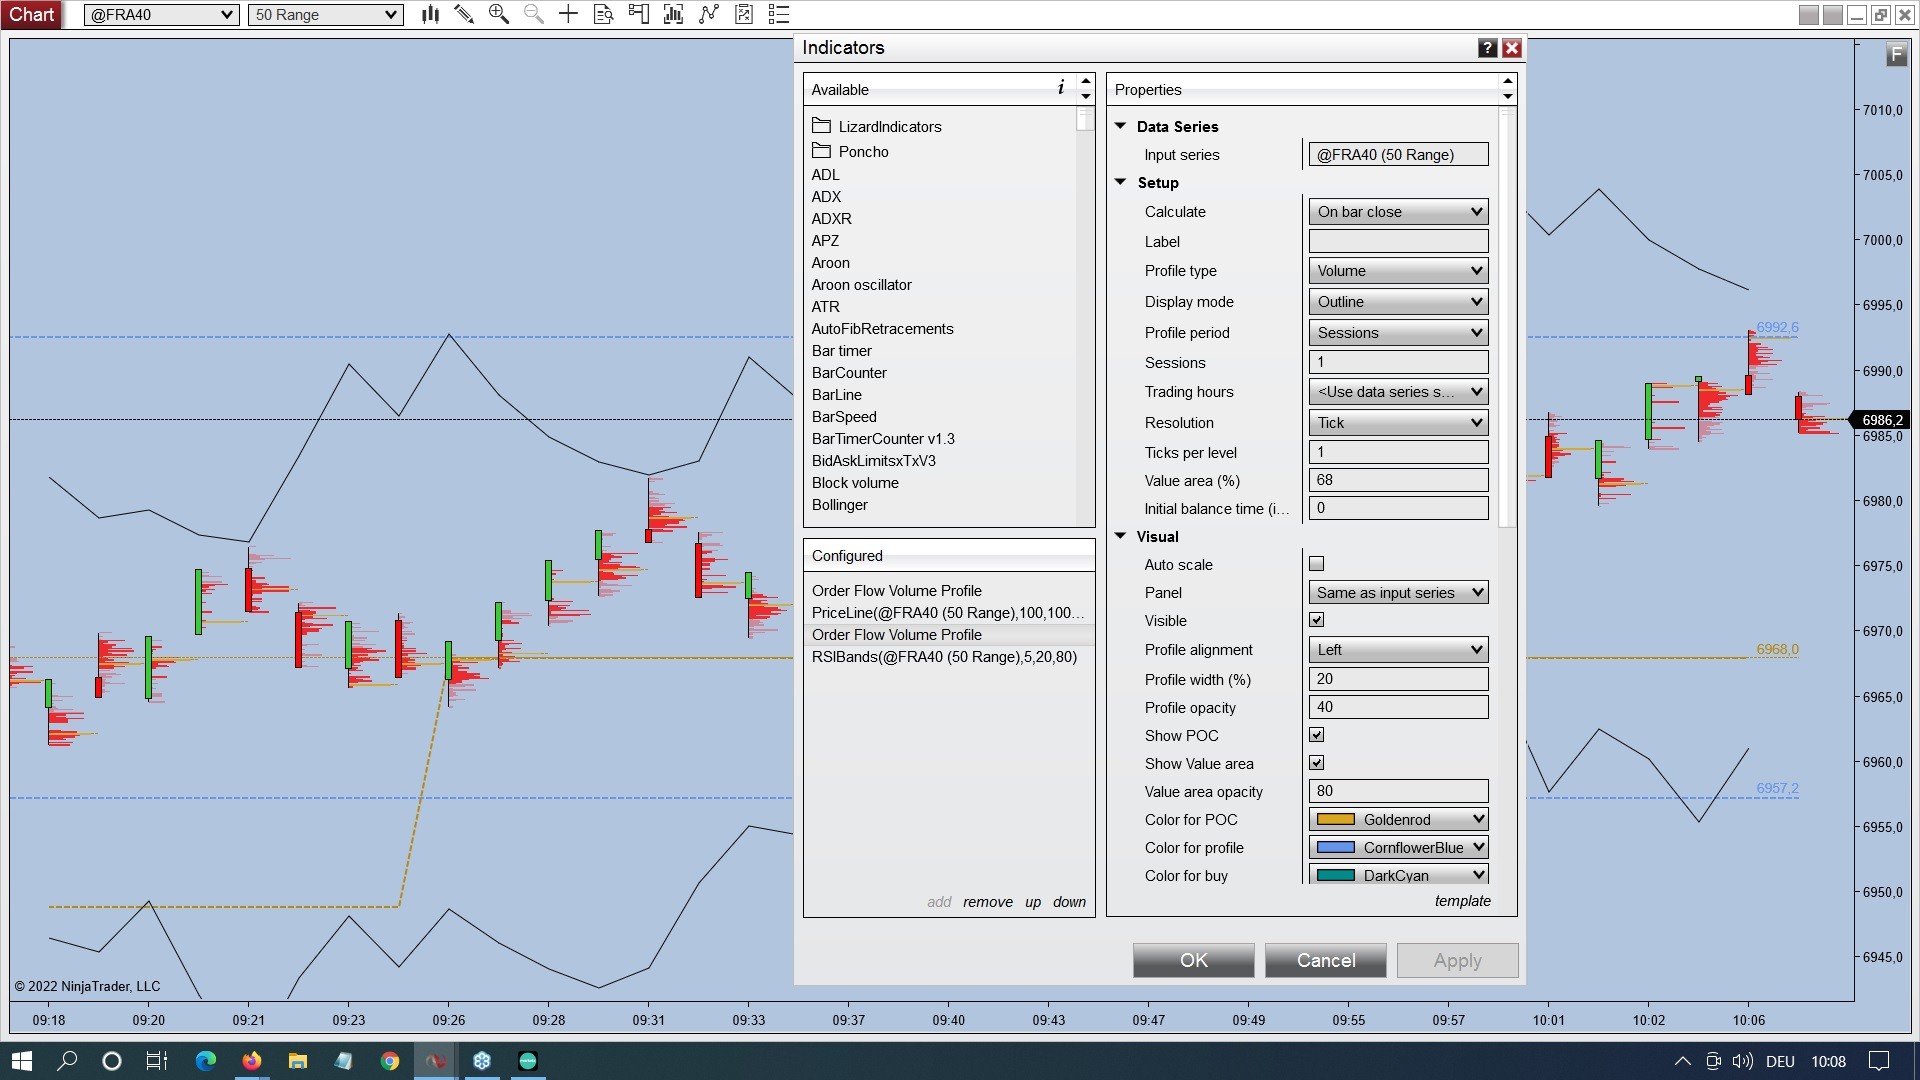This screenshot has width=1920, height=1080.
Task: Click the Zoom In magnifier icon
Action: [498, 14]
